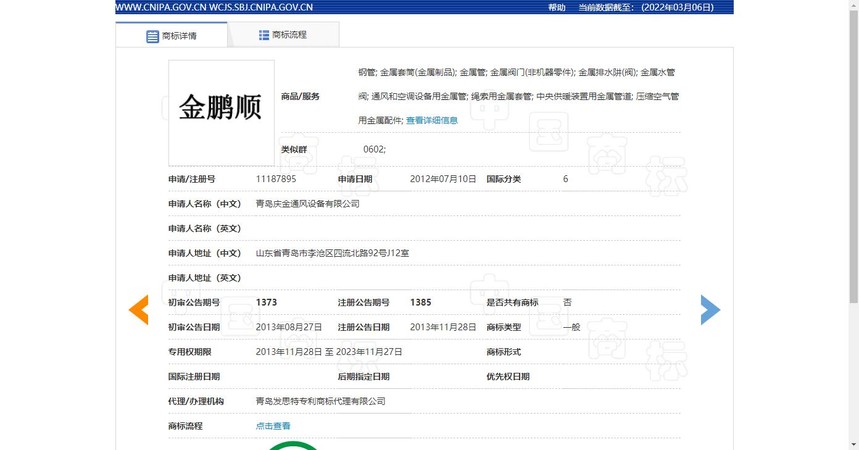Select preliminary announcement date 2013年08月27日
The height and width of the screenshot is (450, 859).
(x=289, y=327)
